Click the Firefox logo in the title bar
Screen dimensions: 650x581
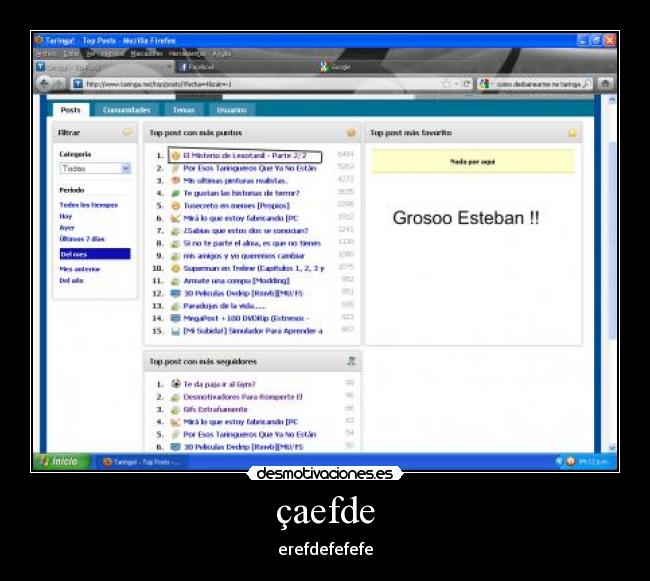39,40
